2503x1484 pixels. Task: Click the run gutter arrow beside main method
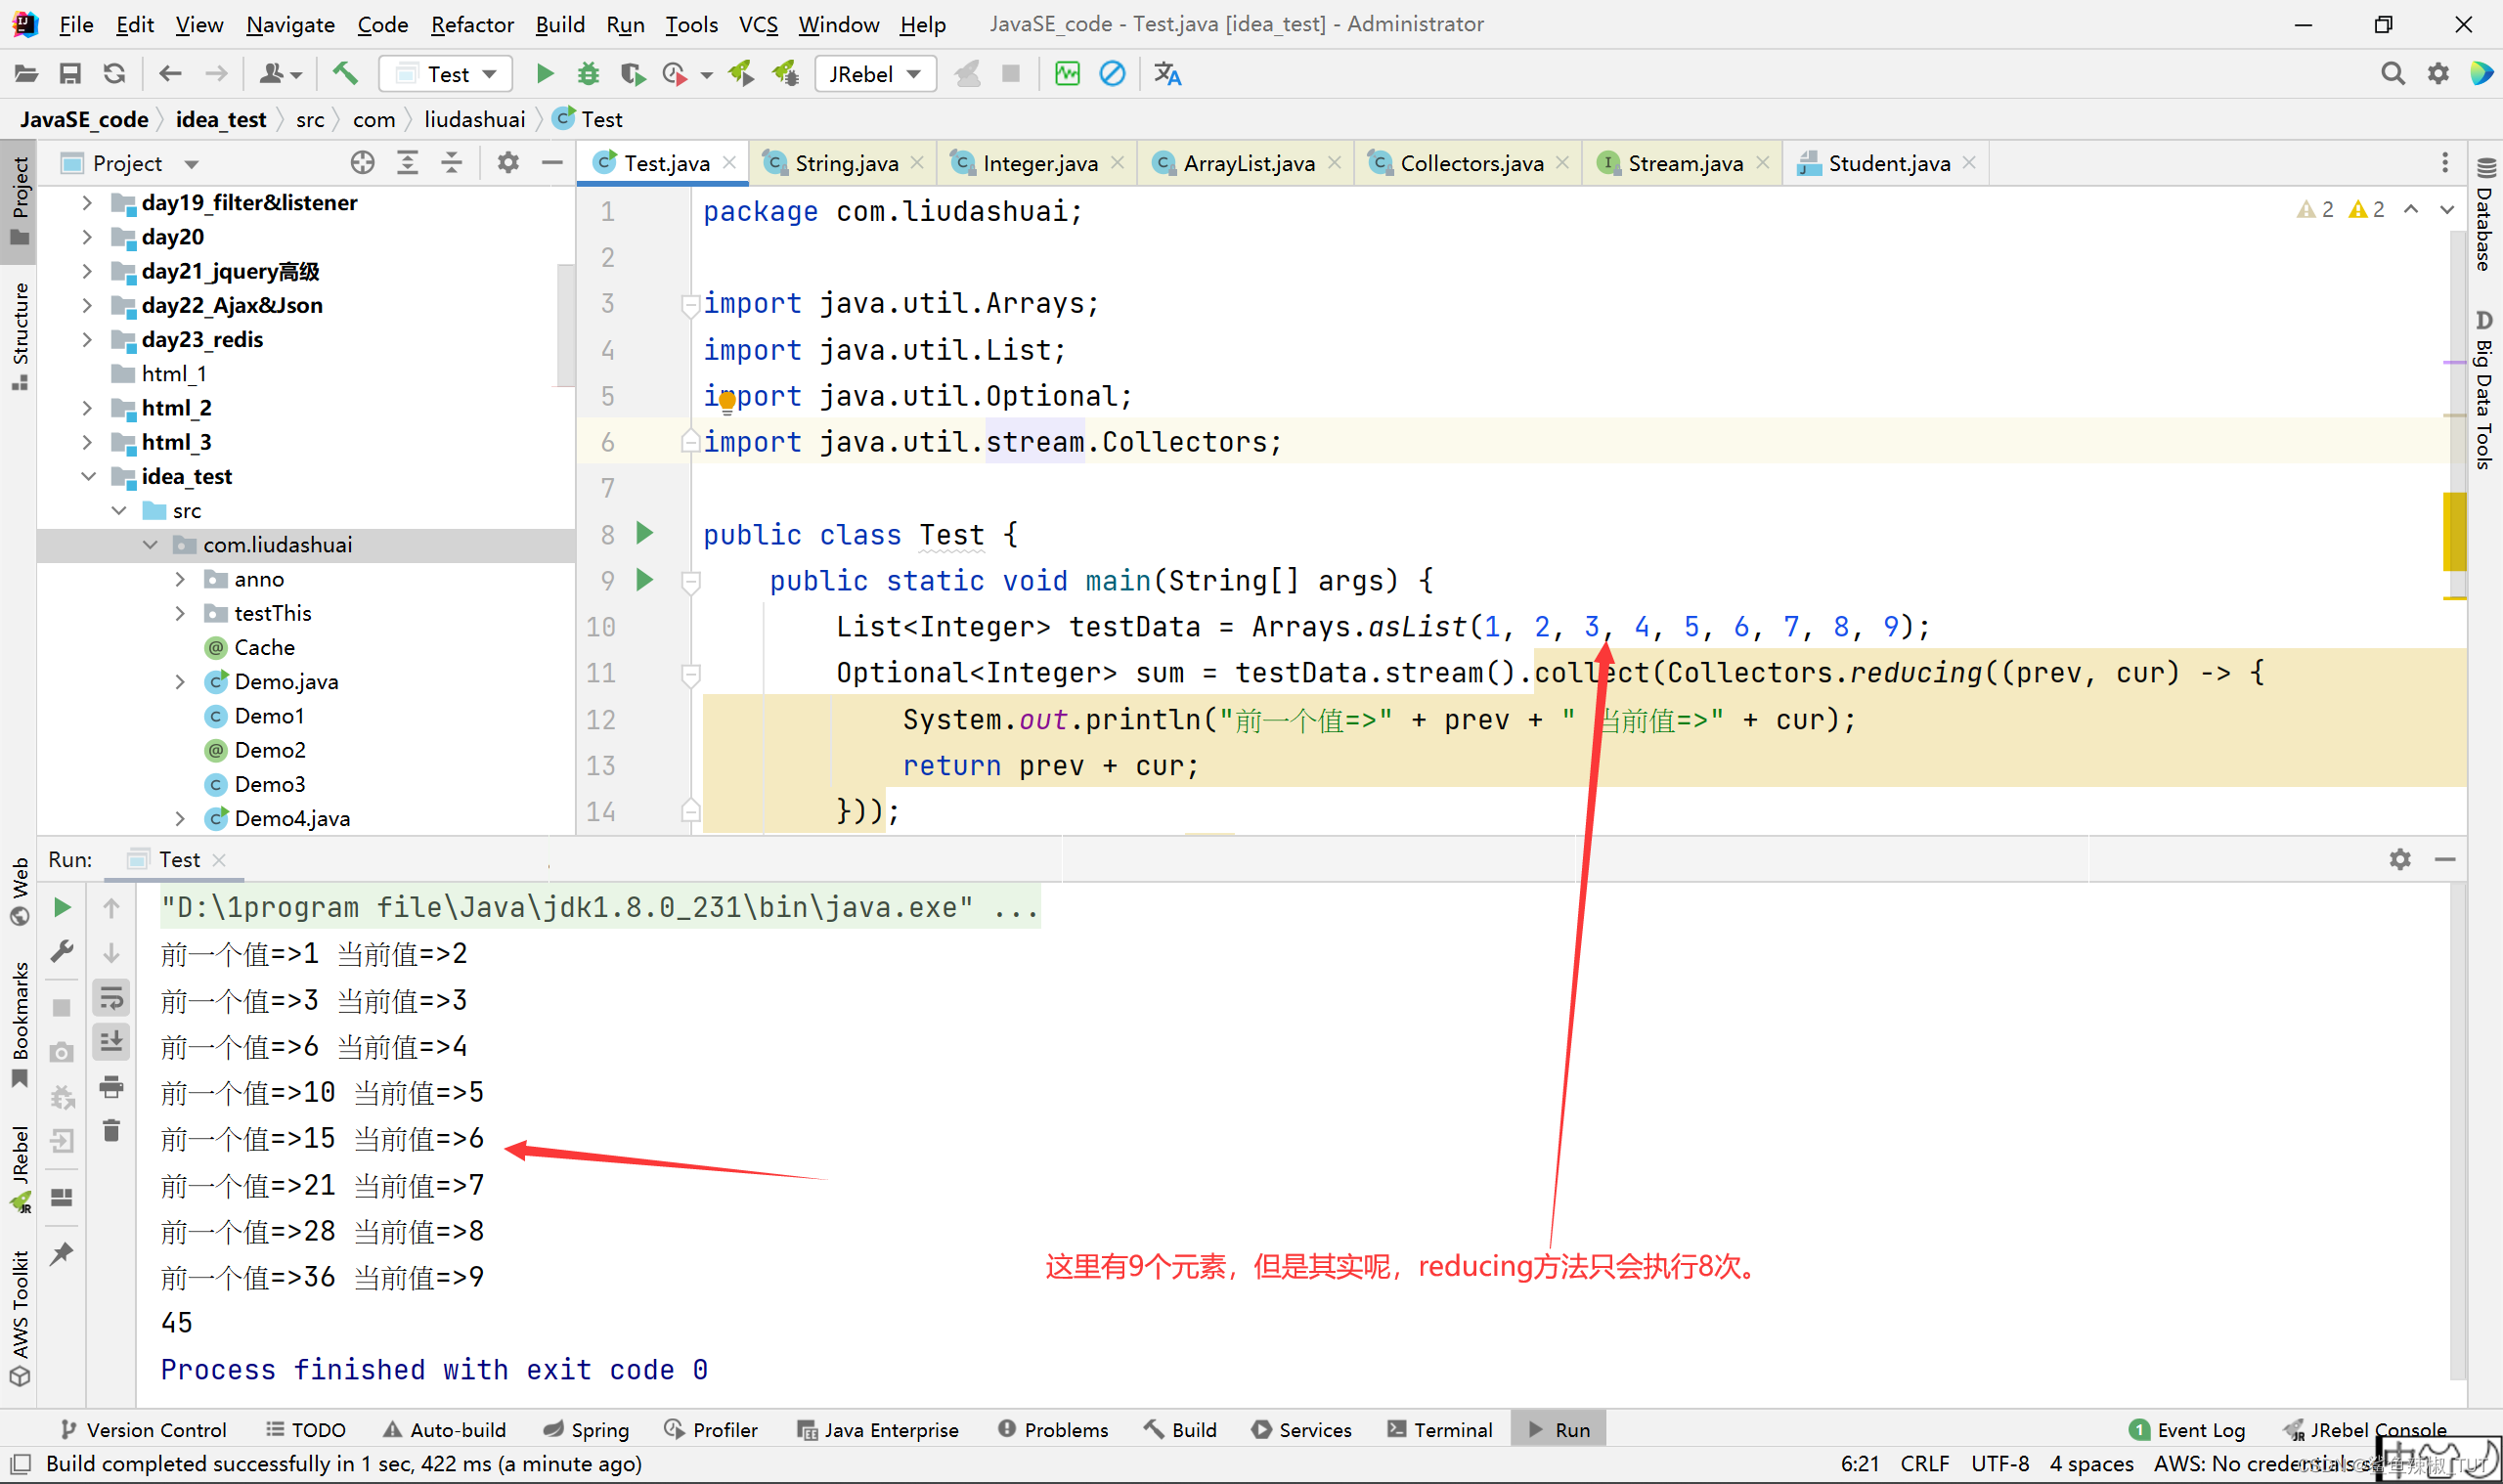(x=645, y=580)
